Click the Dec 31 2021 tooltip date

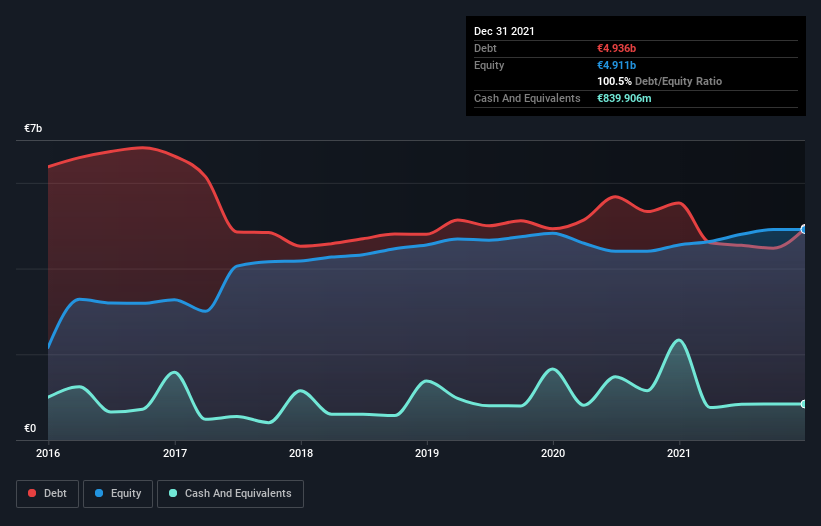point(504,31)
